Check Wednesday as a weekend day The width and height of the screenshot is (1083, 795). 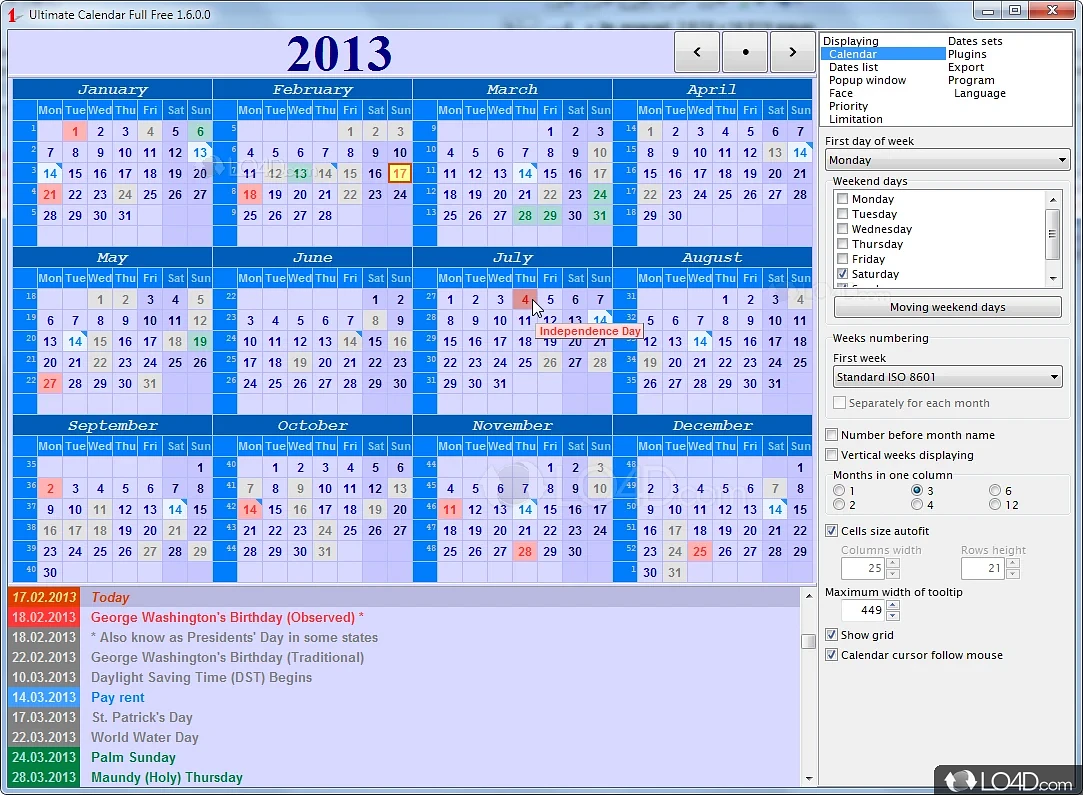(x=843, y=229)
